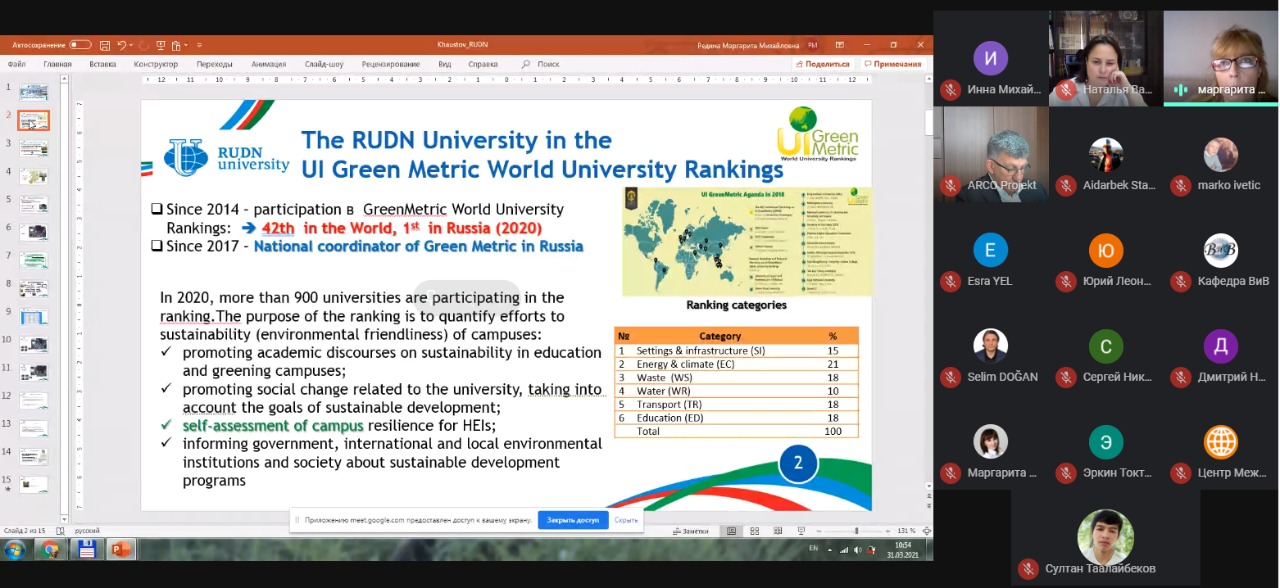Select slide 15 thumbnail
The width and height of the screenshot is (1280, 588).
pyautogui.click(x=33, y=484)
